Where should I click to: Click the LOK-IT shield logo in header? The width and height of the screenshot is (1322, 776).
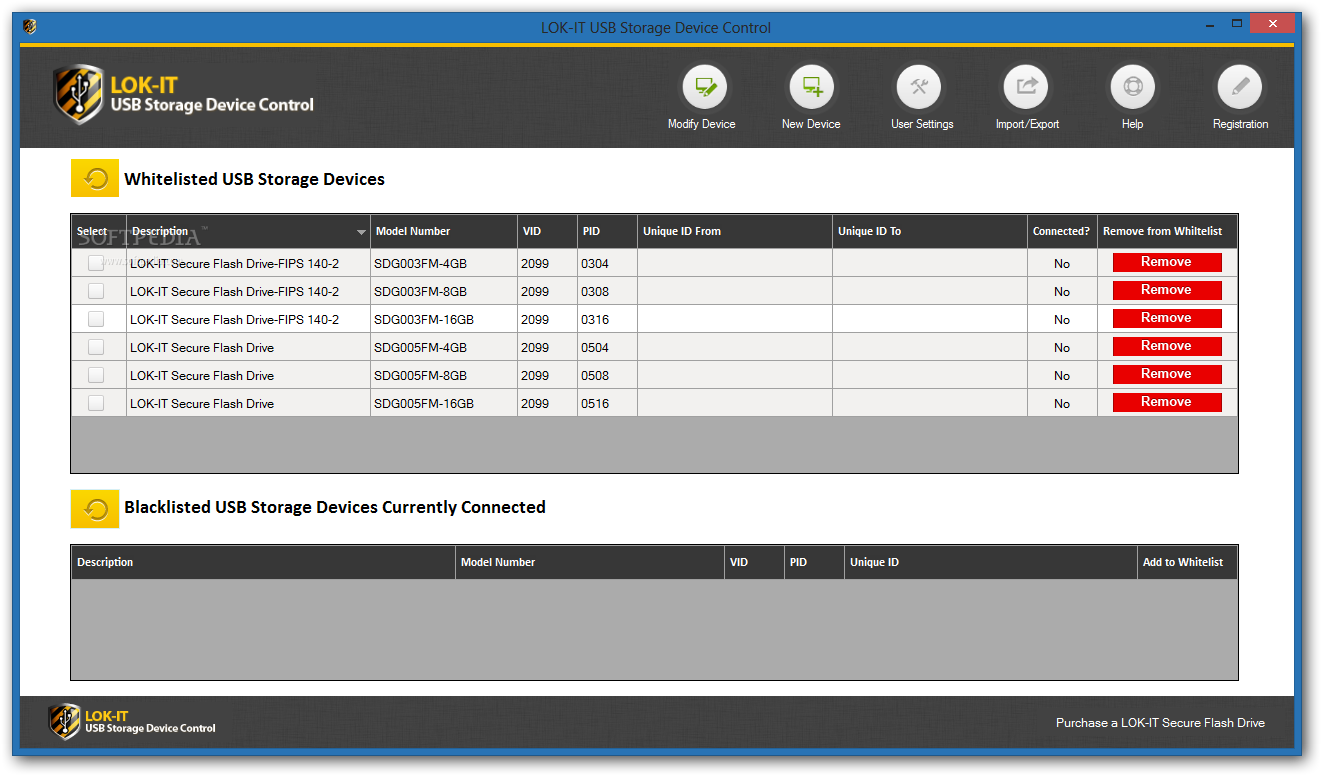coord(78,95)
